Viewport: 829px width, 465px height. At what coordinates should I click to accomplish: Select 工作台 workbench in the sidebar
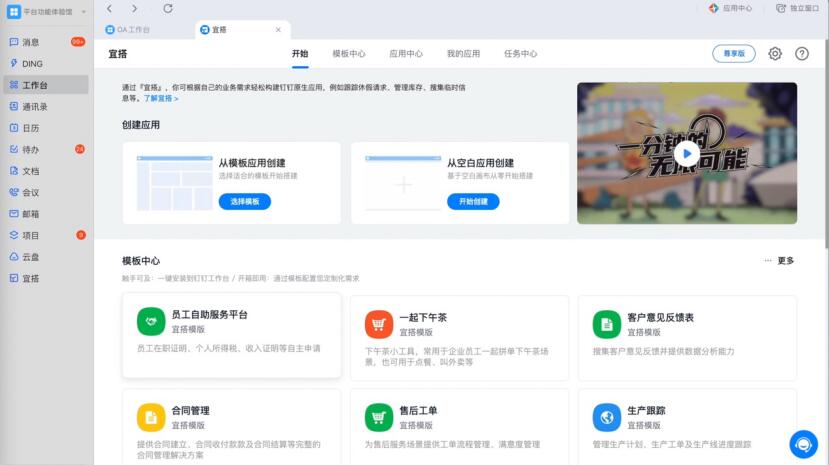click(x=46, y=85)
